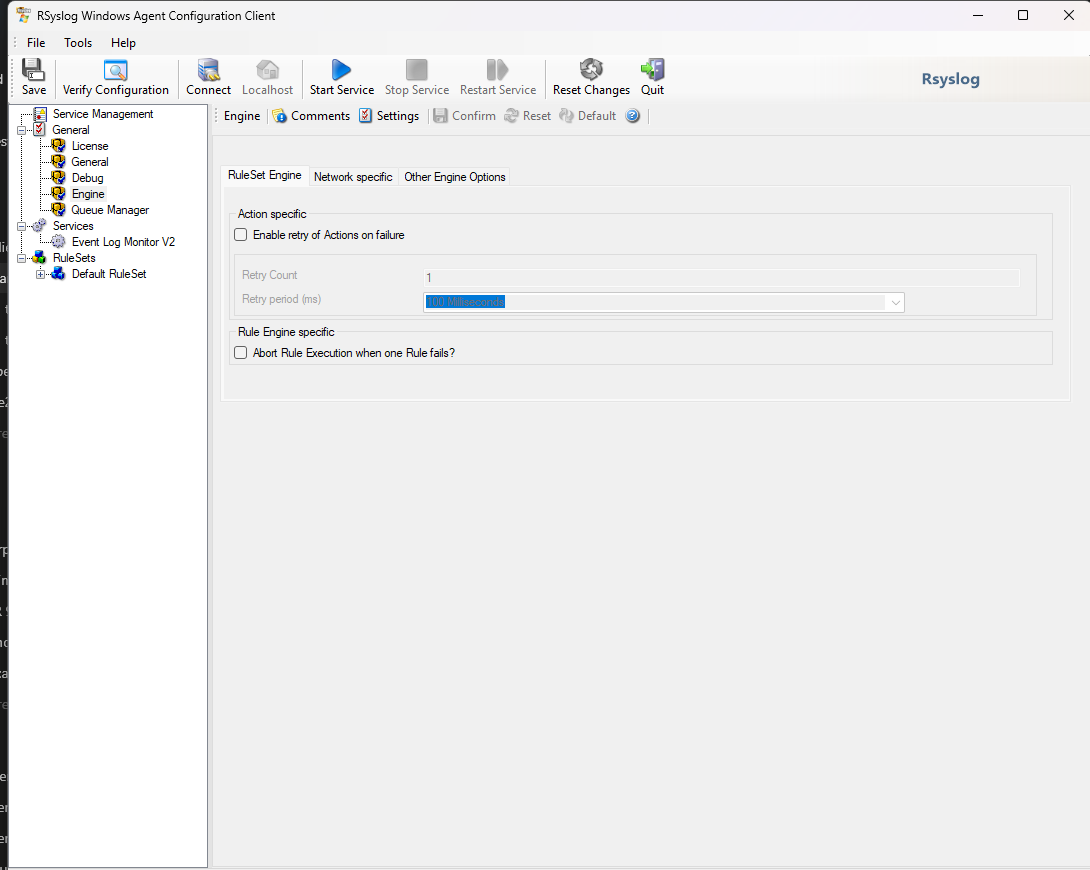Viewport: 1090px width, 870px height.
Task: Collapse the Services tree node
Action: (22, 227)
